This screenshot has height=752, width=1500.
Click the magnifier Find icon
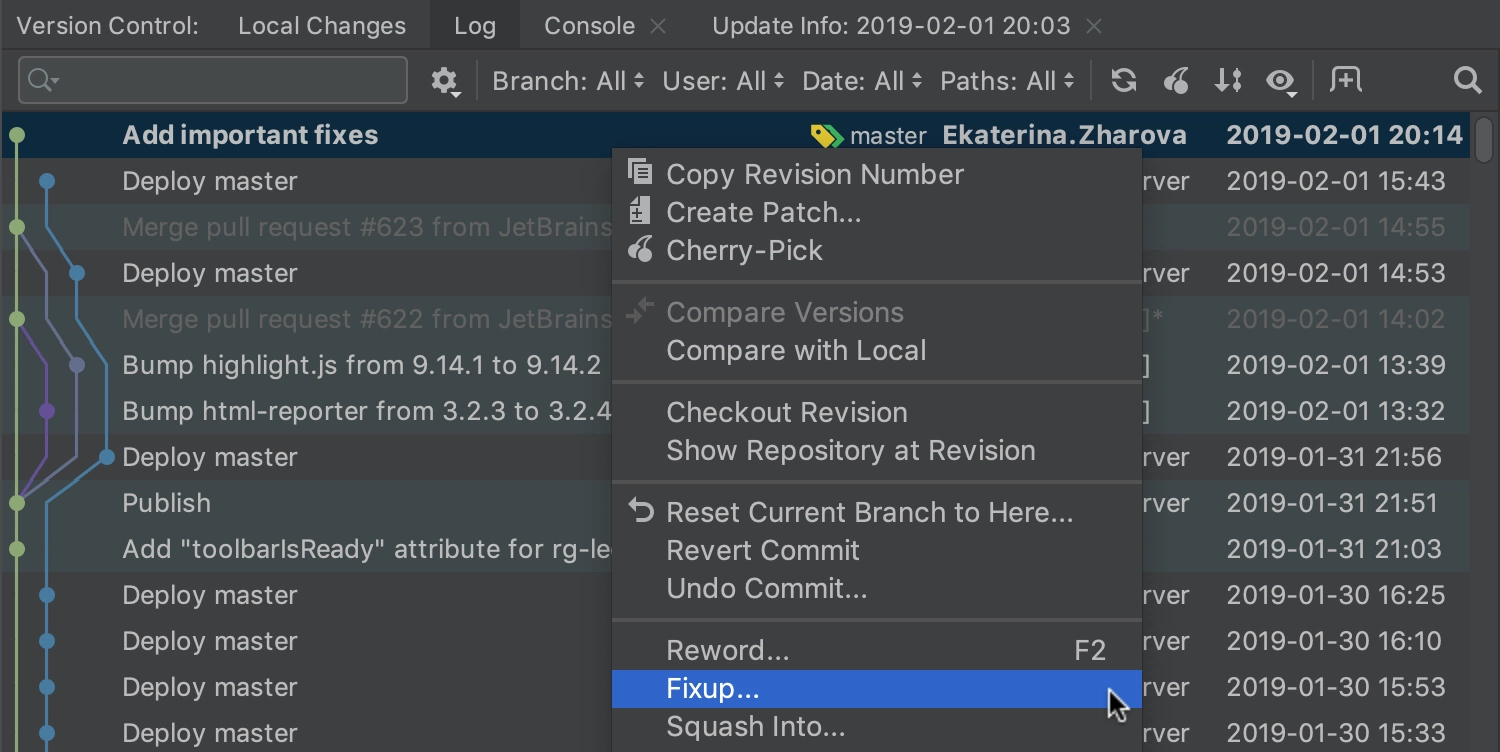point(1467,81)
